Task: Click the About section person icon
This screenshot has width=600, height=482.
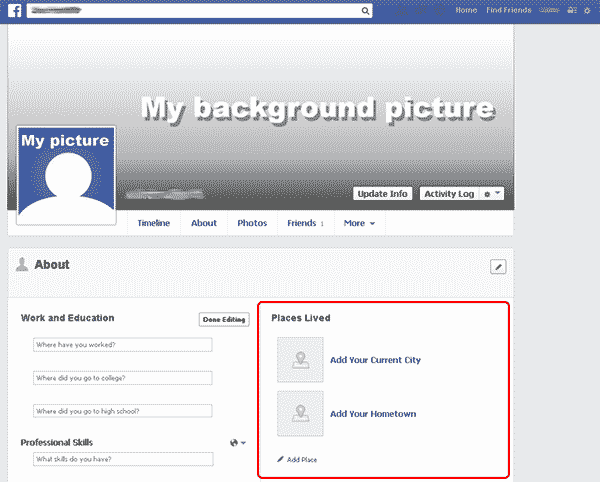Action: click(22, 264)
